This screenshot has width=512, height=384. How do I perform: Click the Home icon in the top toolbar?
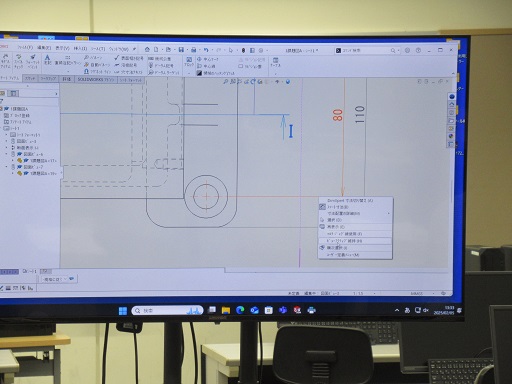pyautogui.click(x=147, y=49)
